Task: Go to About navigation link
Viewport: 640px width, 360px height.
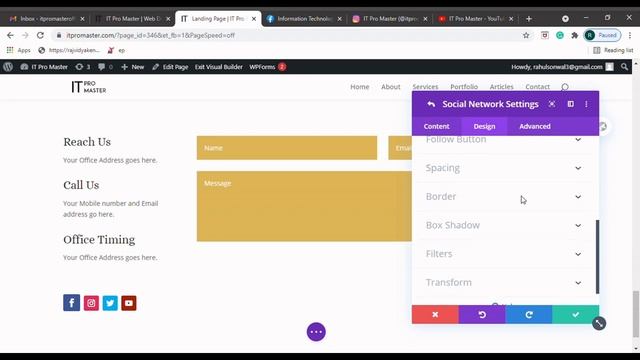Action: tap(391, 87)
